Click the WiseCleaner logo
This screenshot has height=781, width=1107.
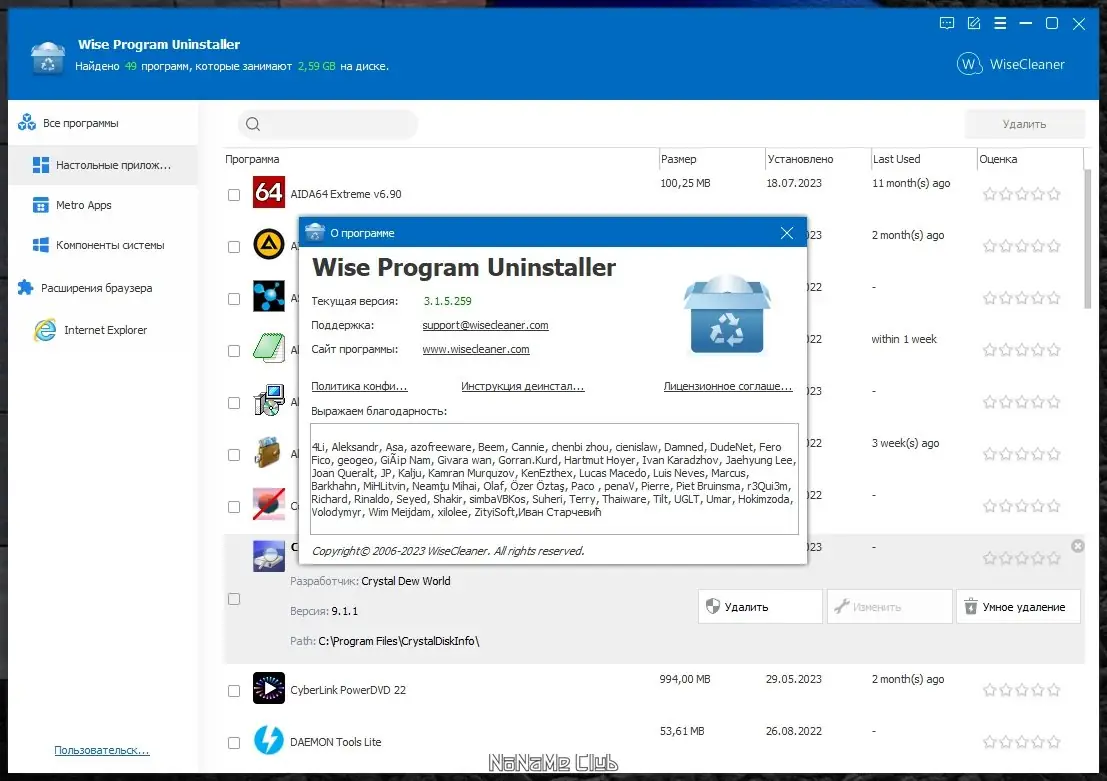(1010, 64)
